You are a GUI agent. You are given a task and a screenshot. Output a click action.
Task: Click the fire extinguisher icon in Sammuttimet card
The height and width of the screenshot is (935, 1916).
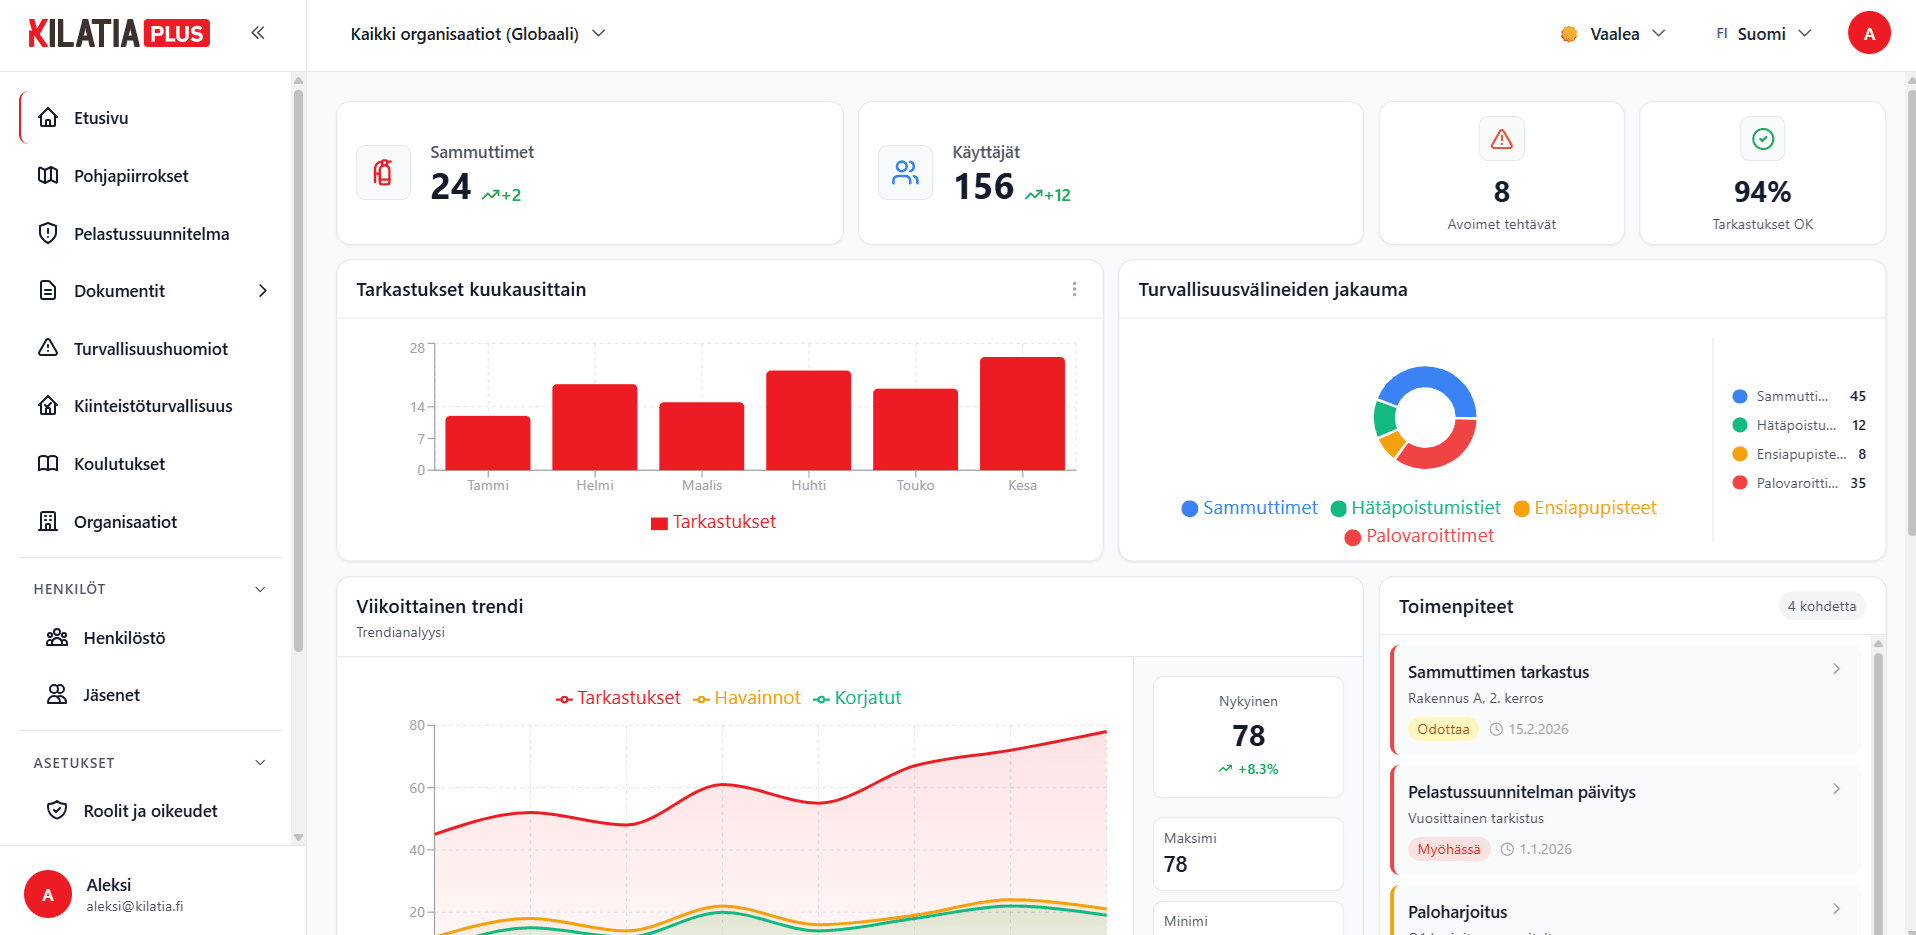(383, 173)
